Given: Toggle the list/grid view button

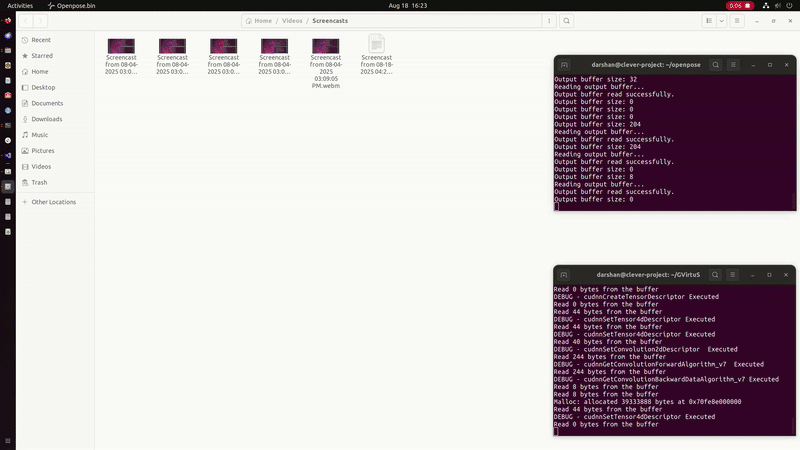Looking at the screenshot, I should tap(709, 20).
